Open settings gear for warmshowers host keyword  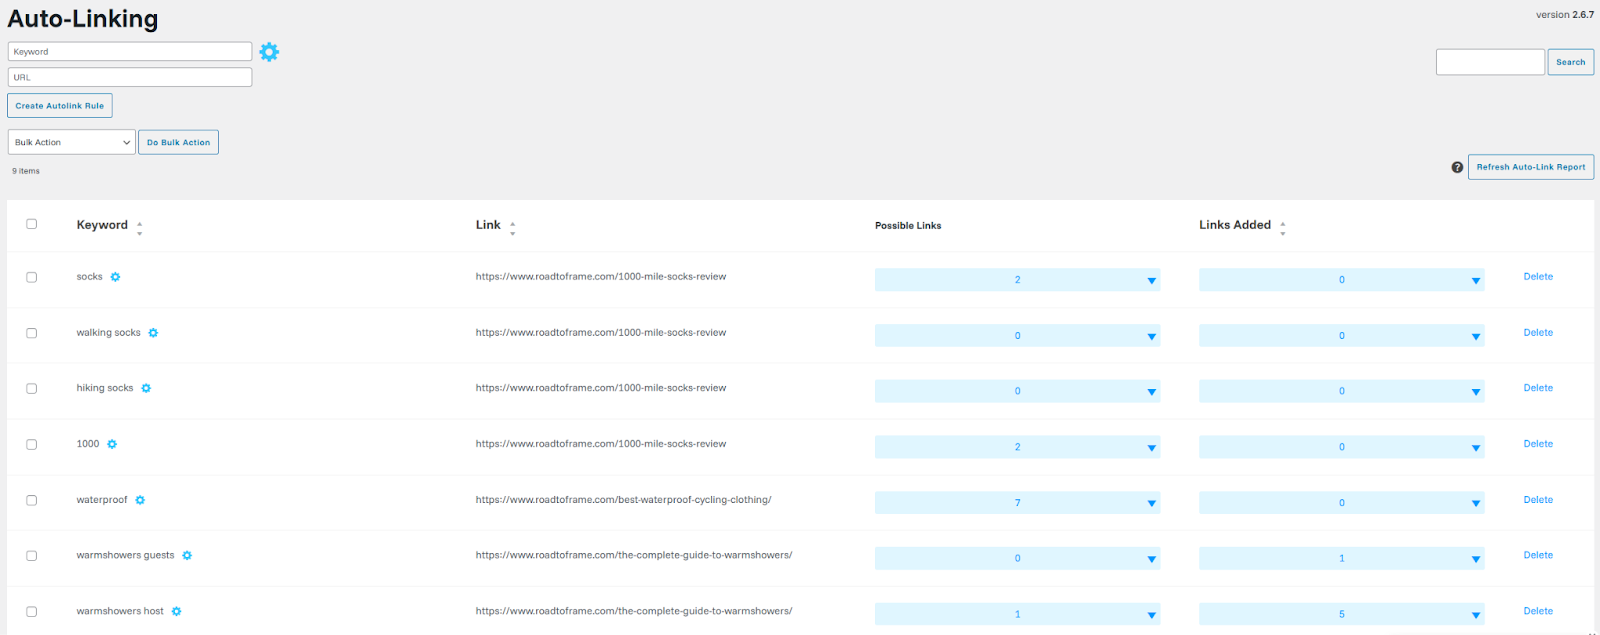(176, 611)
